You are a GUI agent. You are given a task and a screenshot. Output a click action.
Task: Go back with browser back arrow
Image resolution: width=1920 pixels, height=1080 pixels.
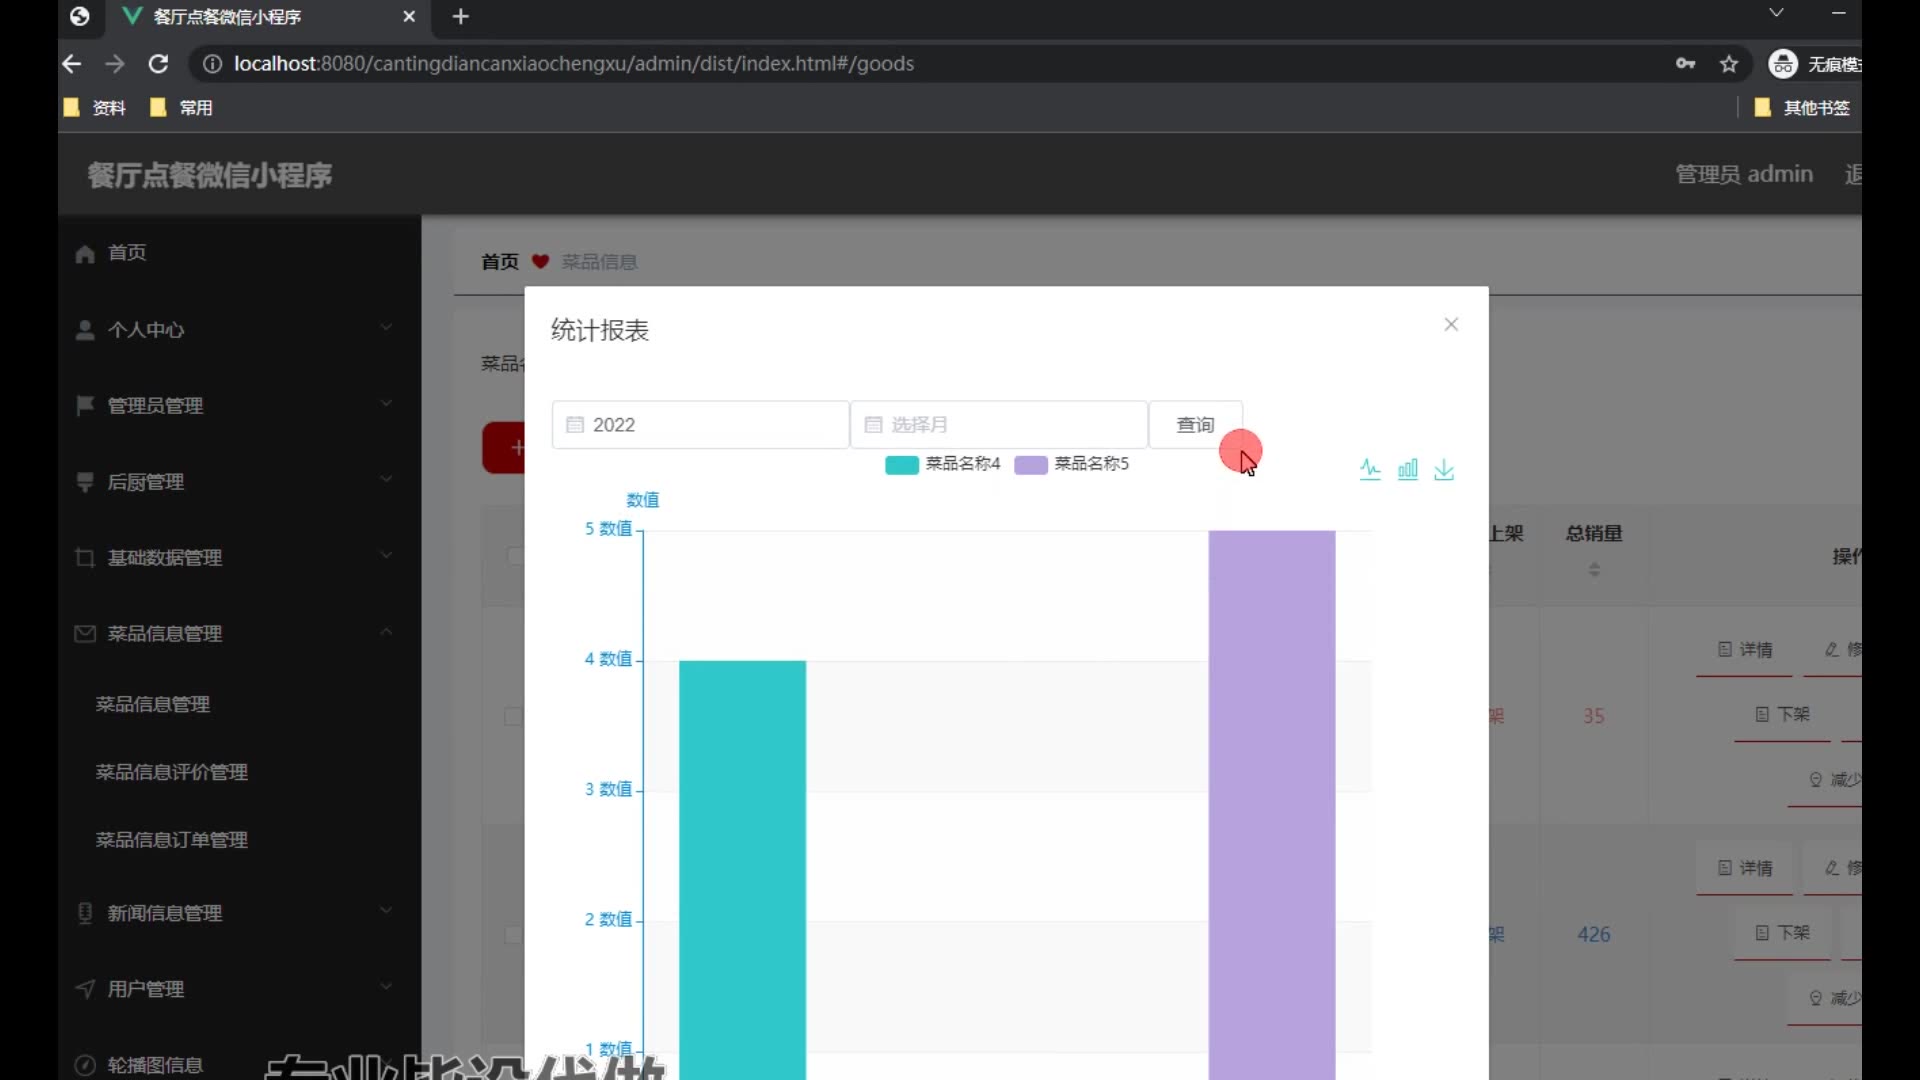72,64
